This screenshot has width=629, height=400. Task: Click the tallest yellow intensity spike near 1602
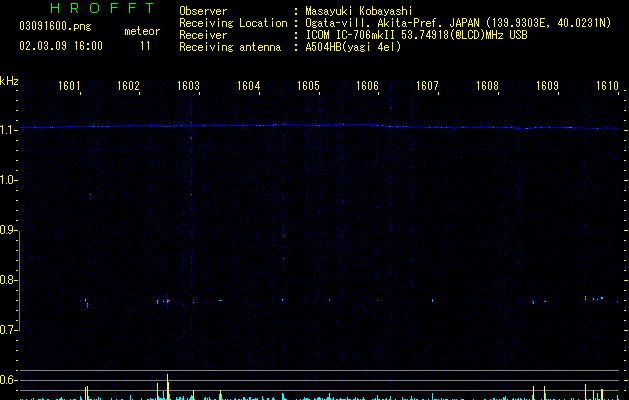pos(168,387)
